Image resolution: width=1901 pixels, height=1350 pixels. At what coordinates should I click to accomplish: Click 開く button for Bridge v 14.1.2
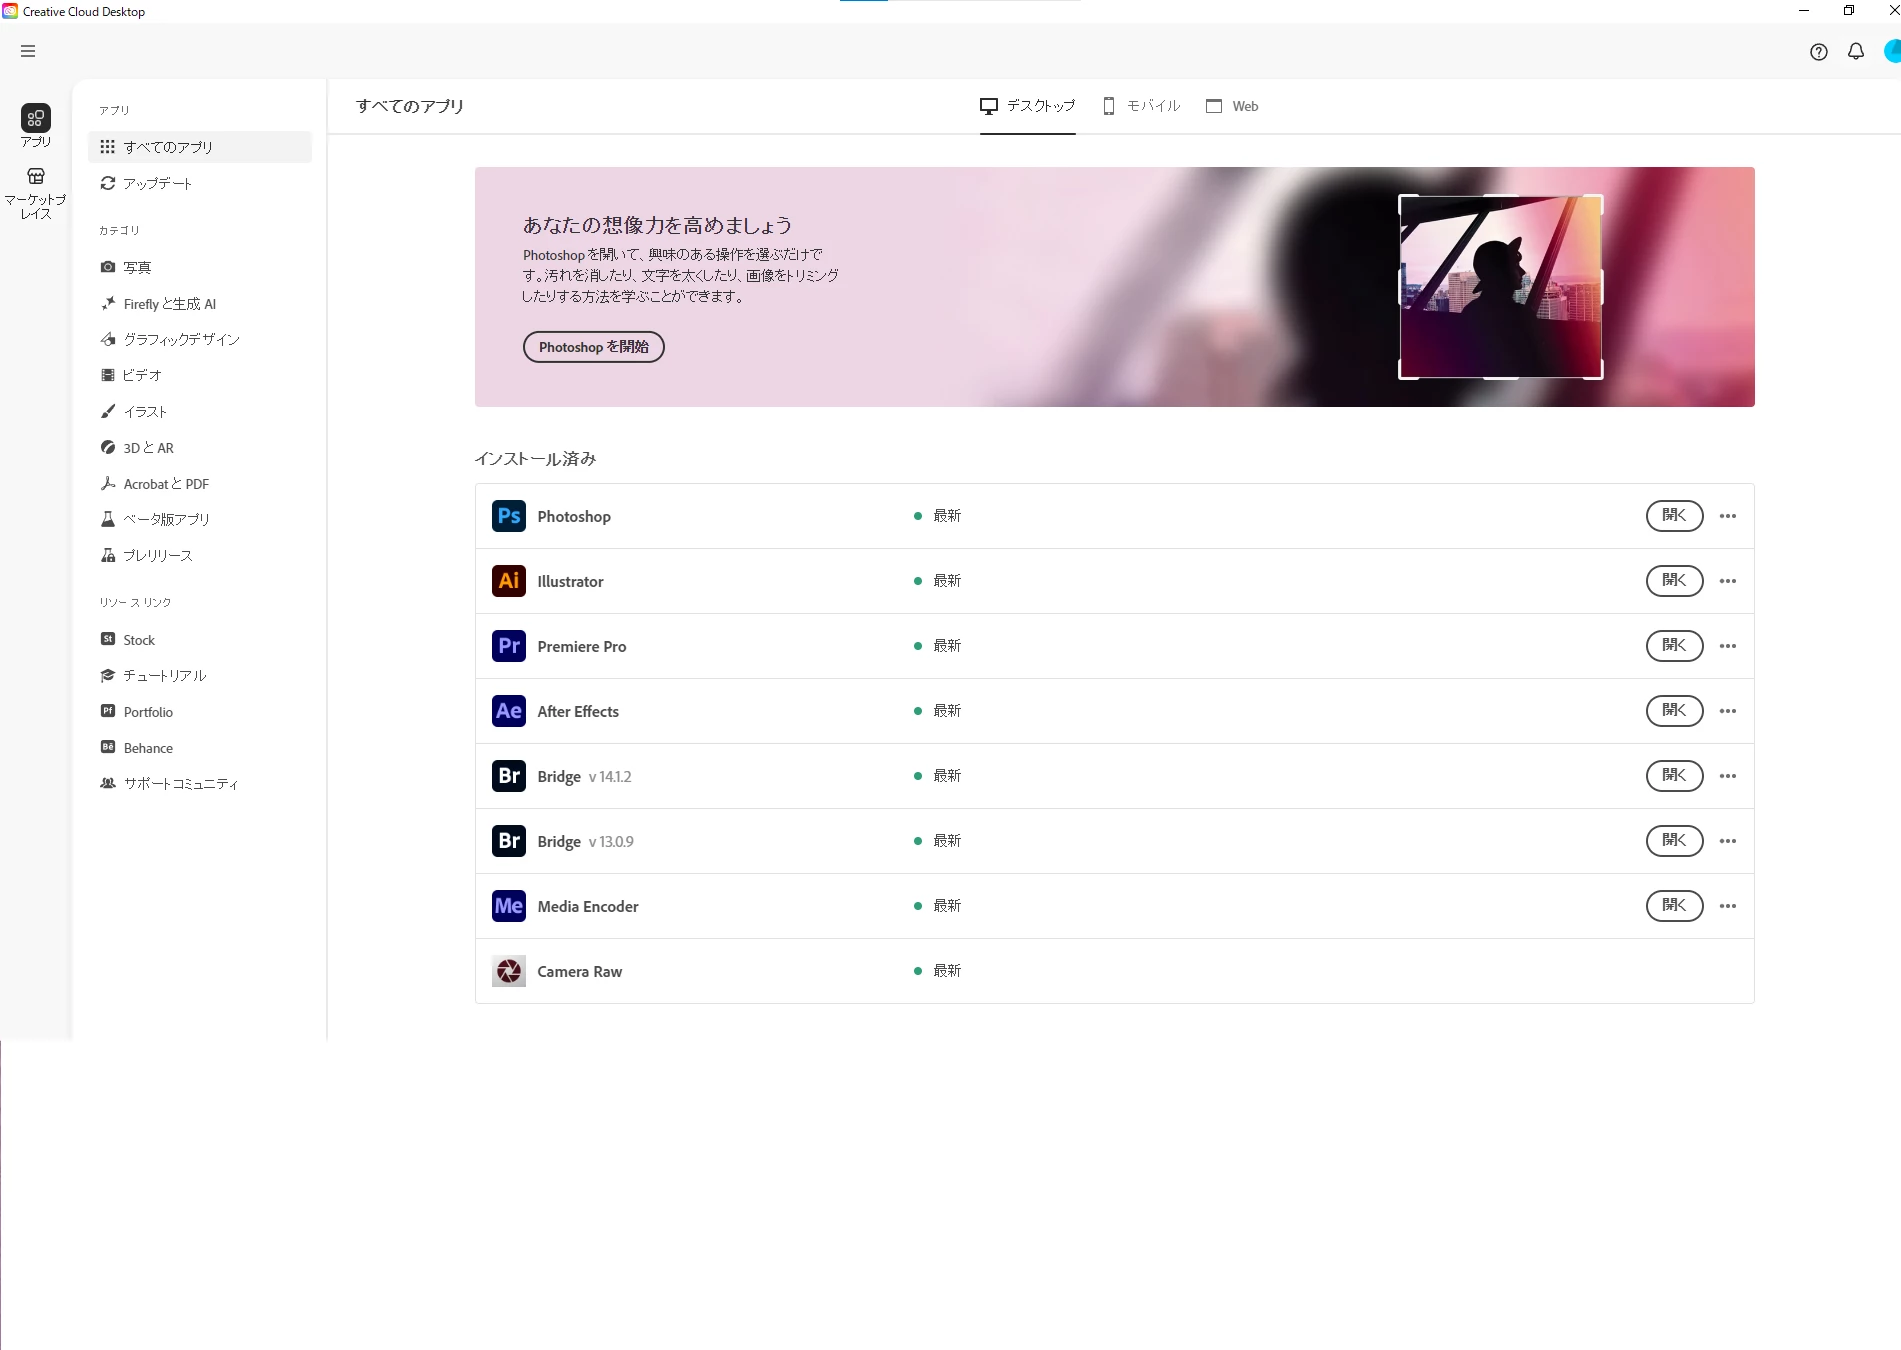tap(1674, 776)
